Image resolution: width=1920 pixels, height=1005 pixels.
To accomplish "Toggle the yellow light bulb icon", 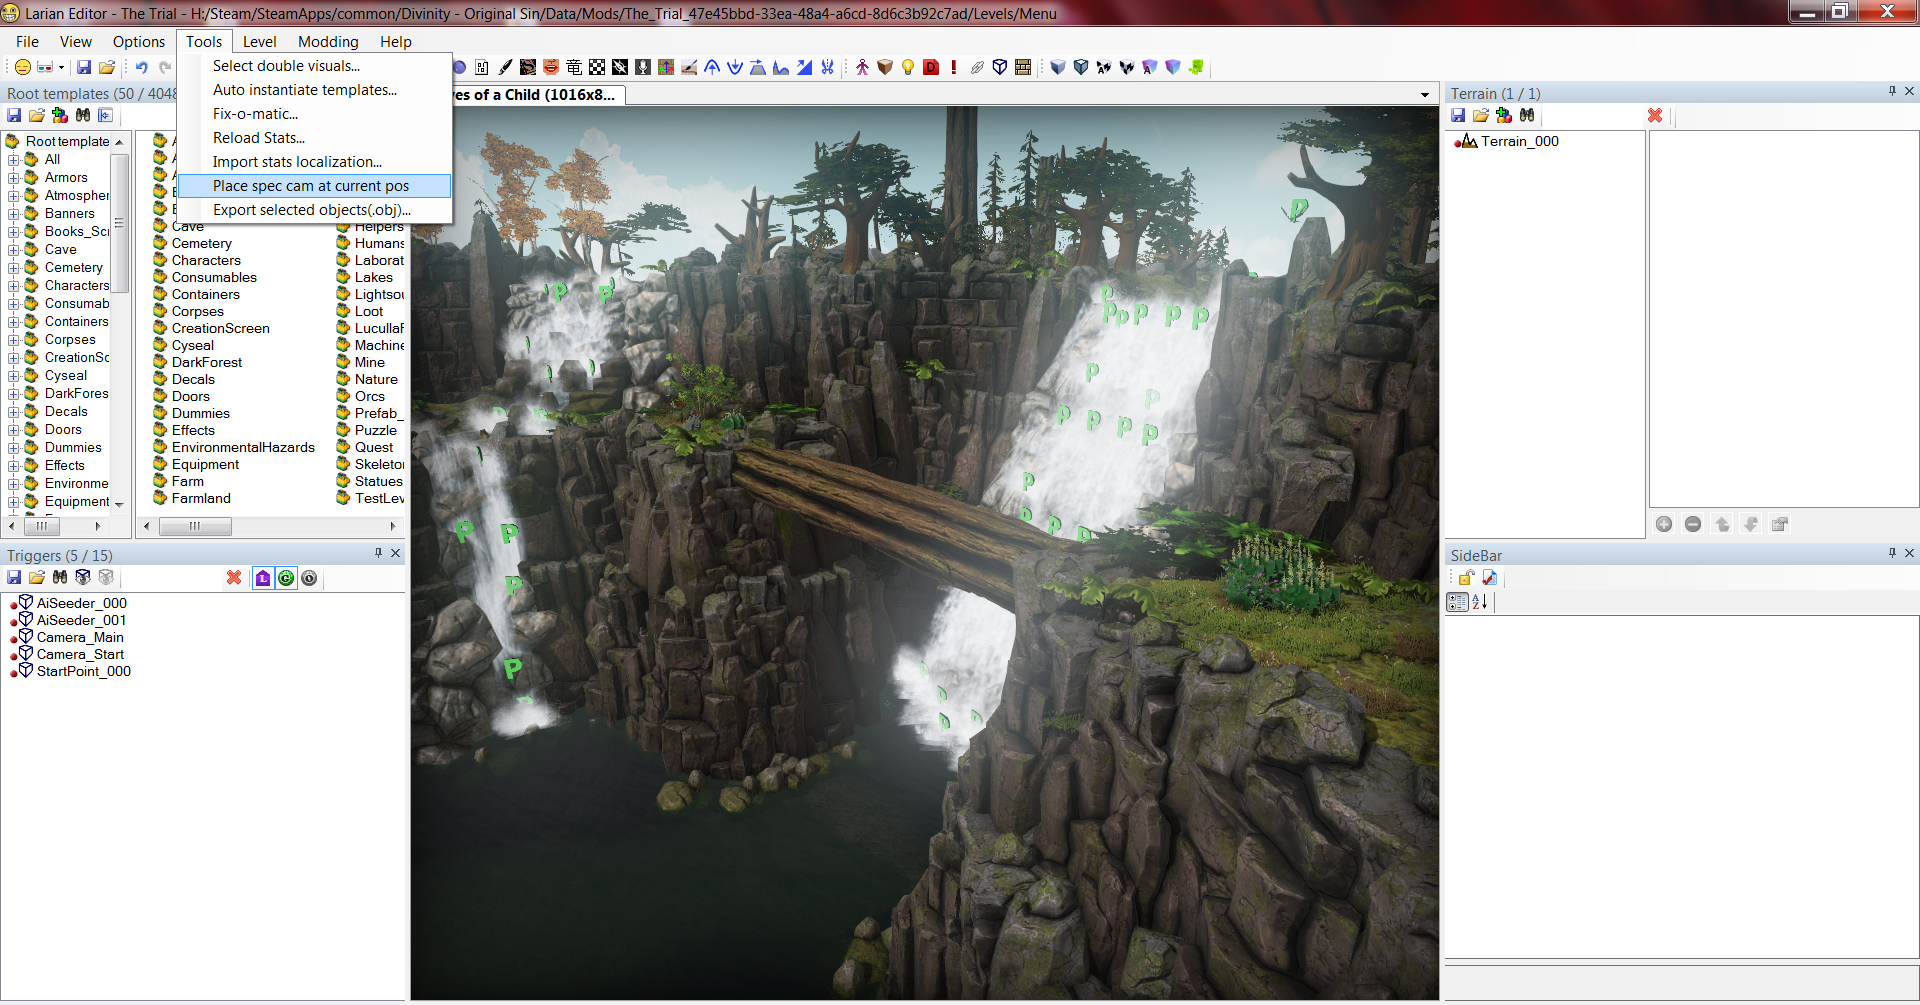I will point(908,67).
